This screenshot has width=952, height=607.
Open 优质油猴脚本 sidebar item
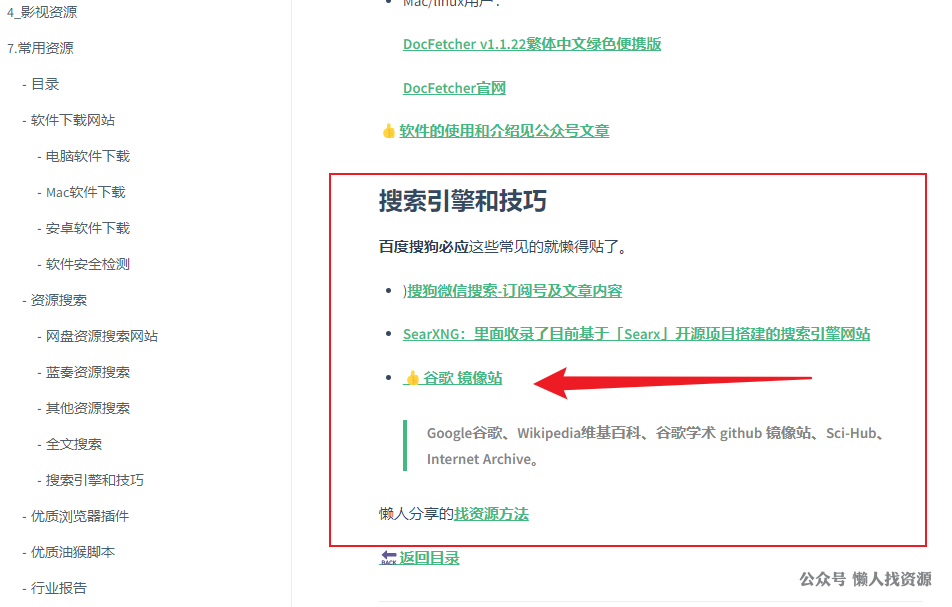click(x=72, y=552)
